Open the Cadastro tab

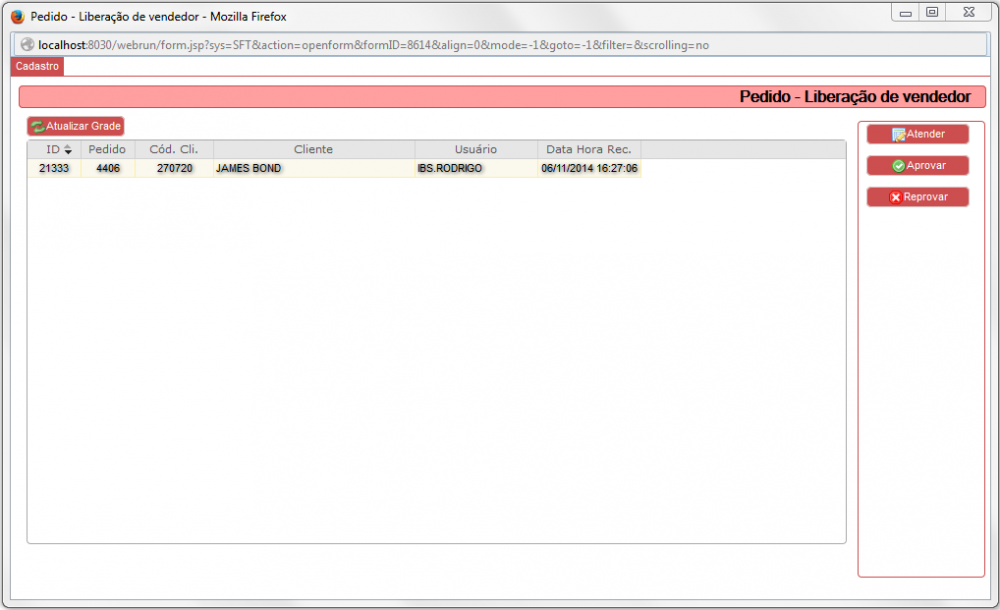coord(37,66)
